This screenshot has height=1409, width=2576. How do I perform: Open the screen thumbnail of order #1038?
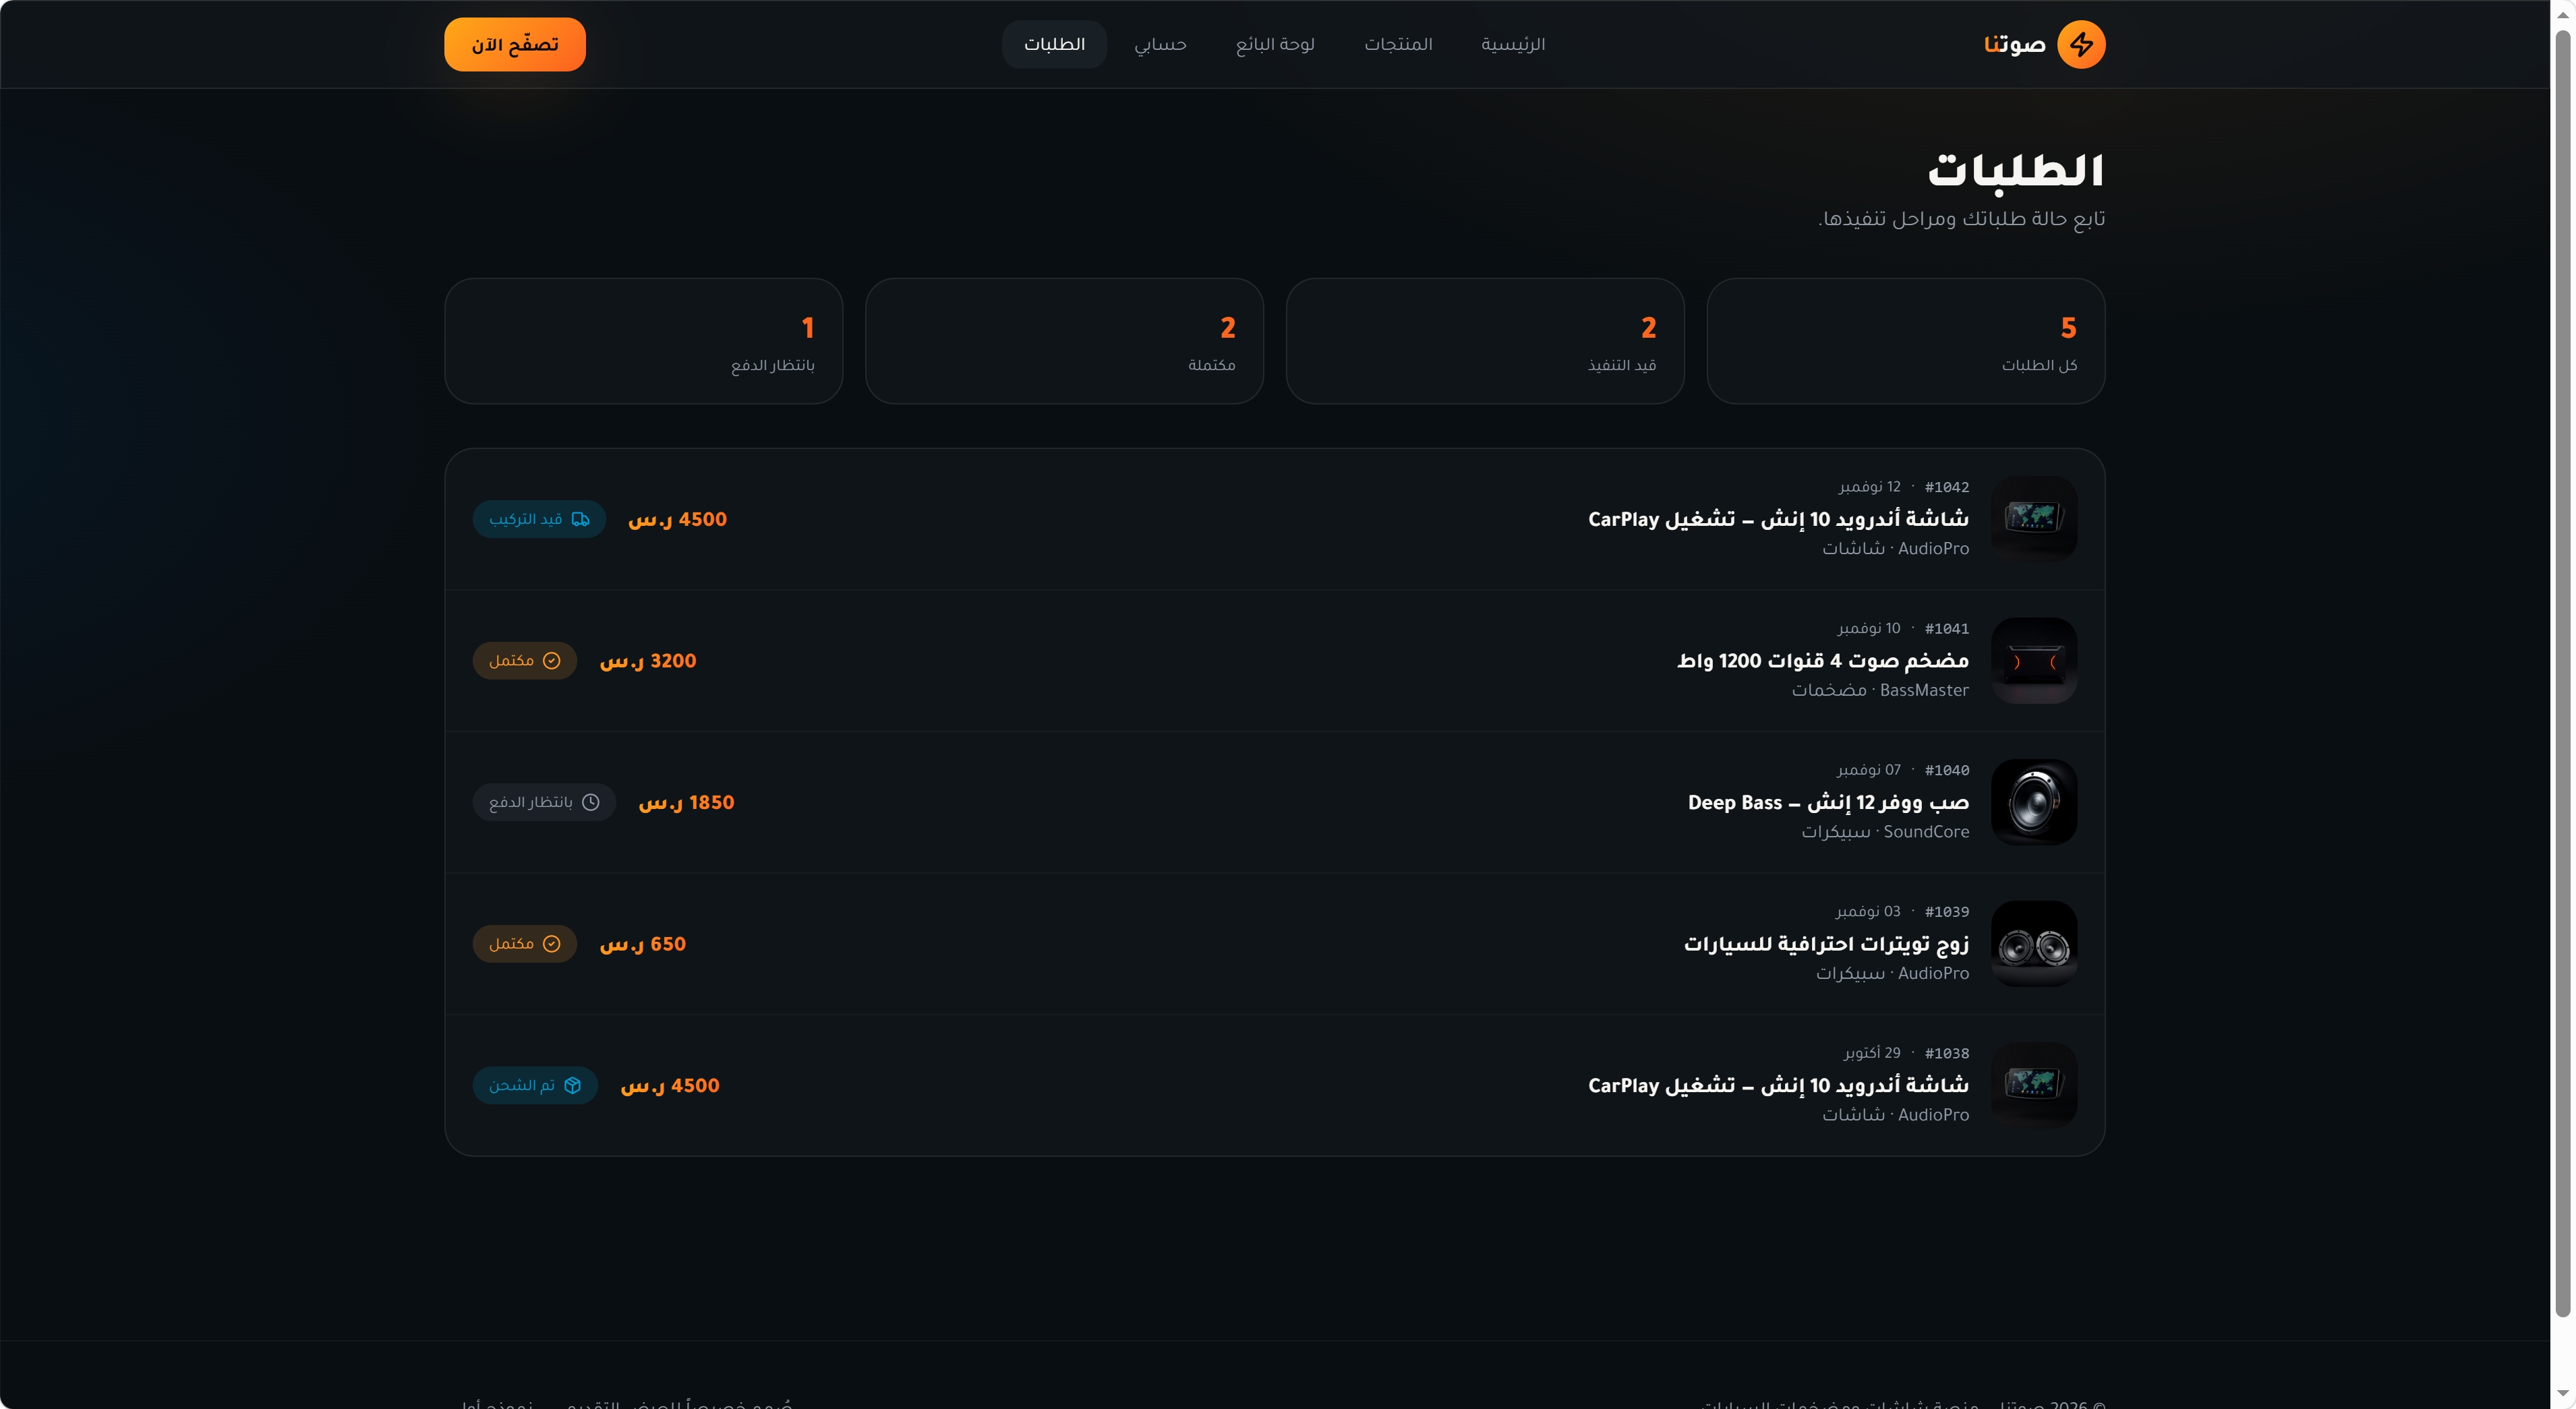(x=2034, y=1085)
